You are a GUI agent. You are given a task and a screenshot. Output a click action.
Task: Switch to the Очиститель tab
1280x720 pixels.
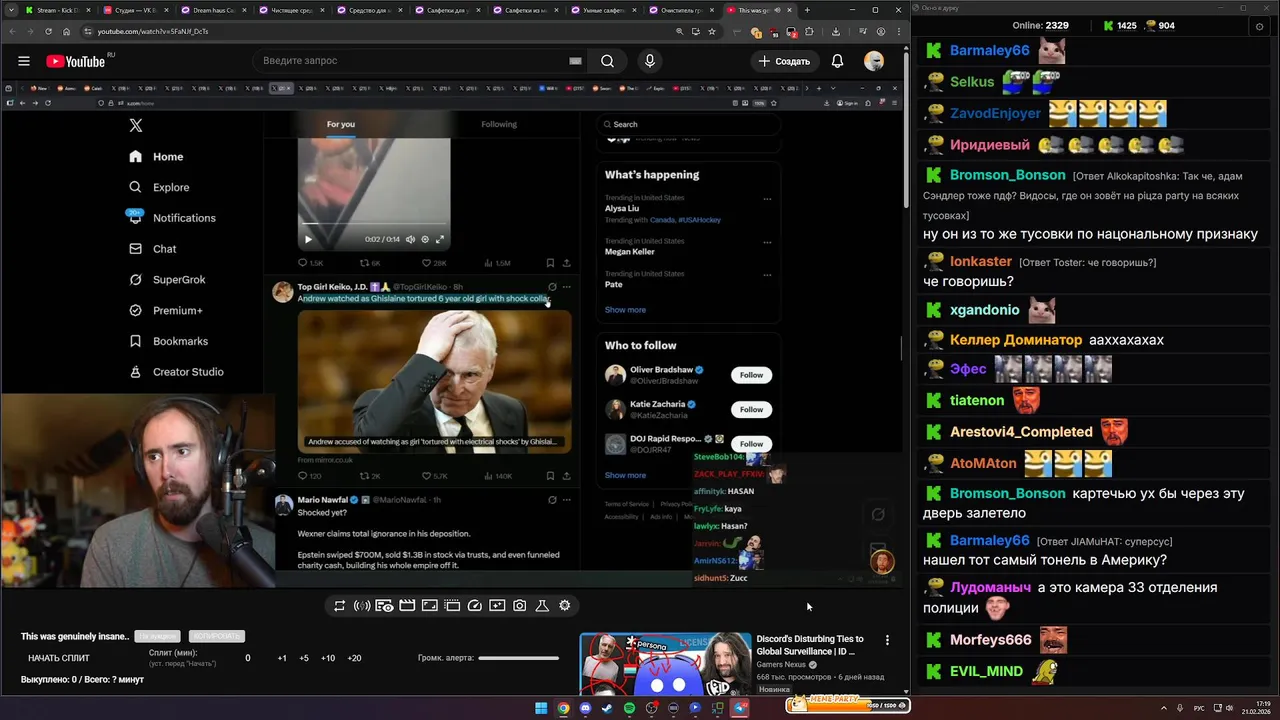(x=682, y=10)
